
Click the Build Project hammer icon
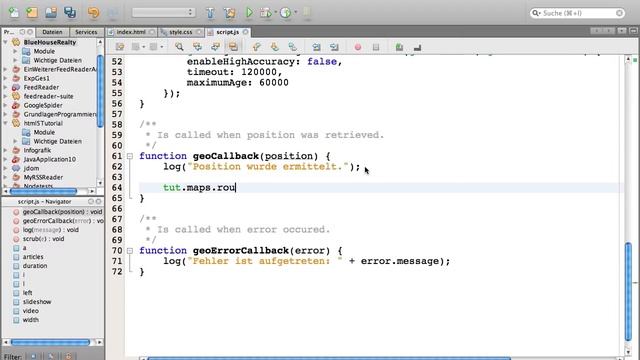click(x=210, y=13)
